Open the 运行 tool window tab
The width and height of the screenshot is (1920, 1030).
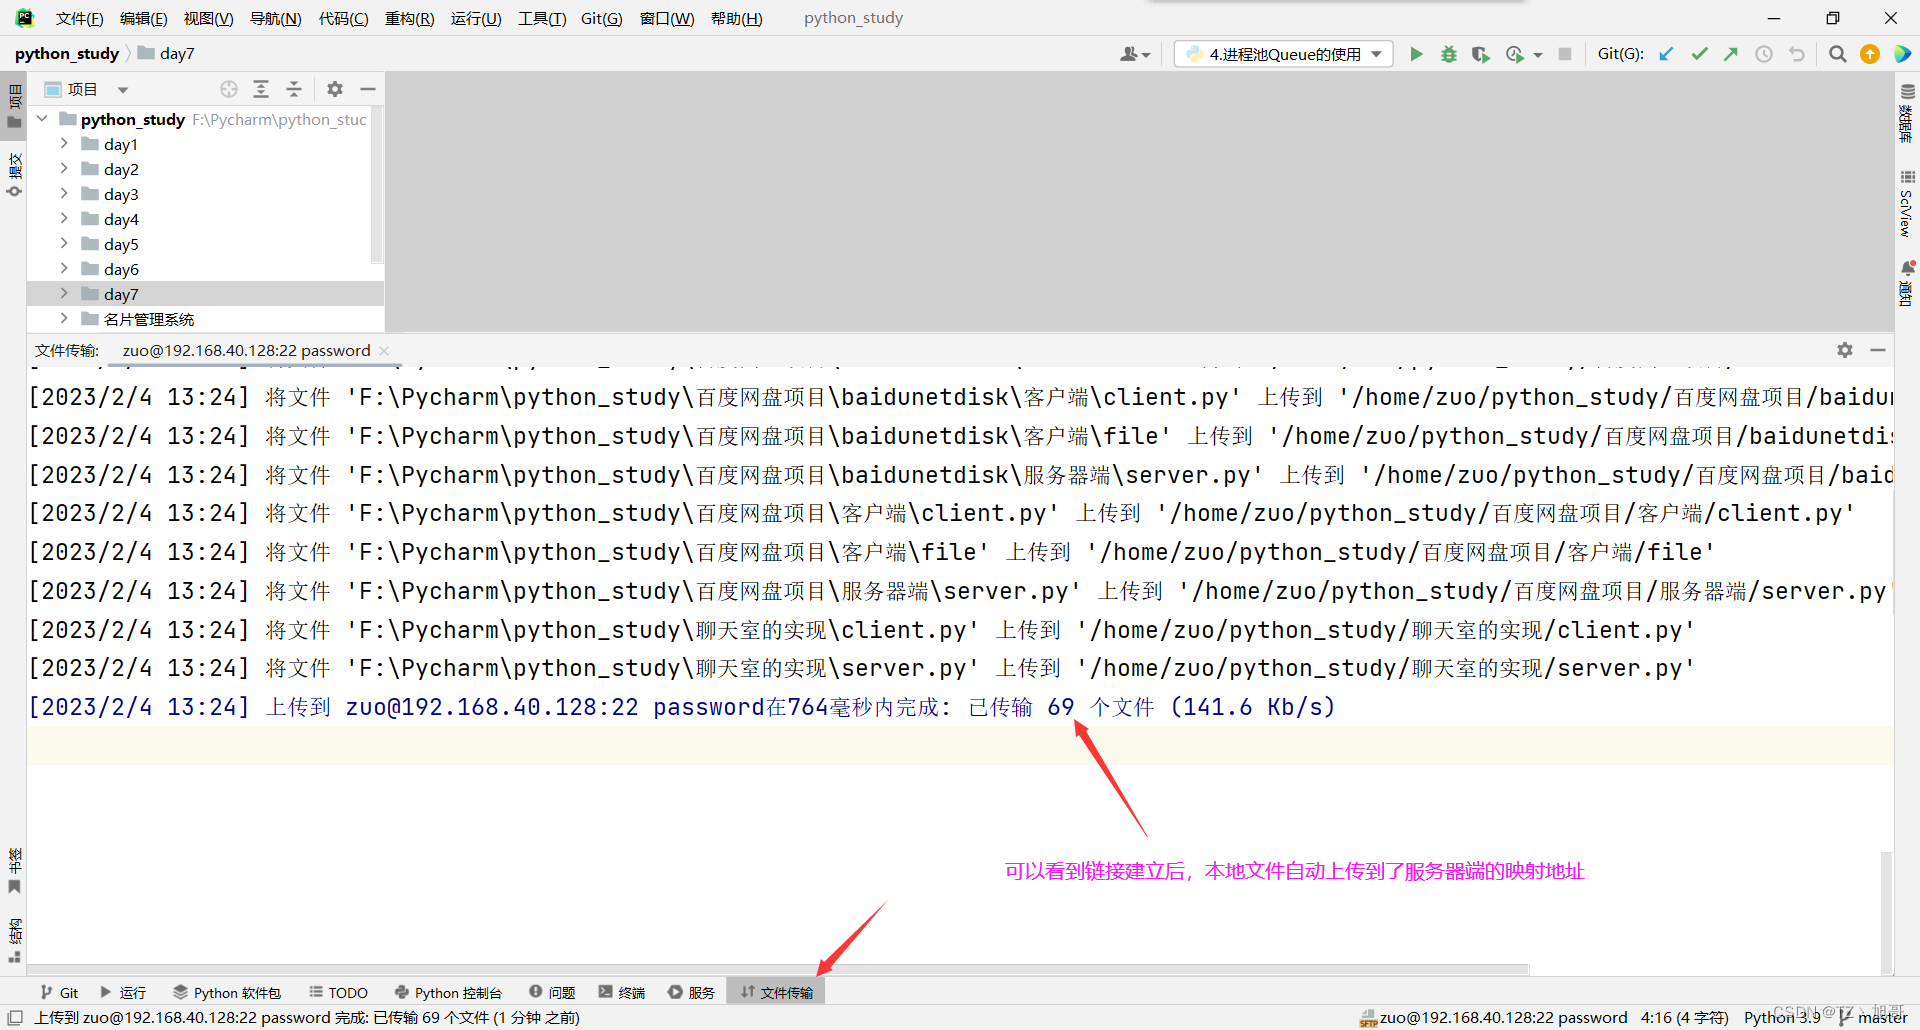click(123, 992)
